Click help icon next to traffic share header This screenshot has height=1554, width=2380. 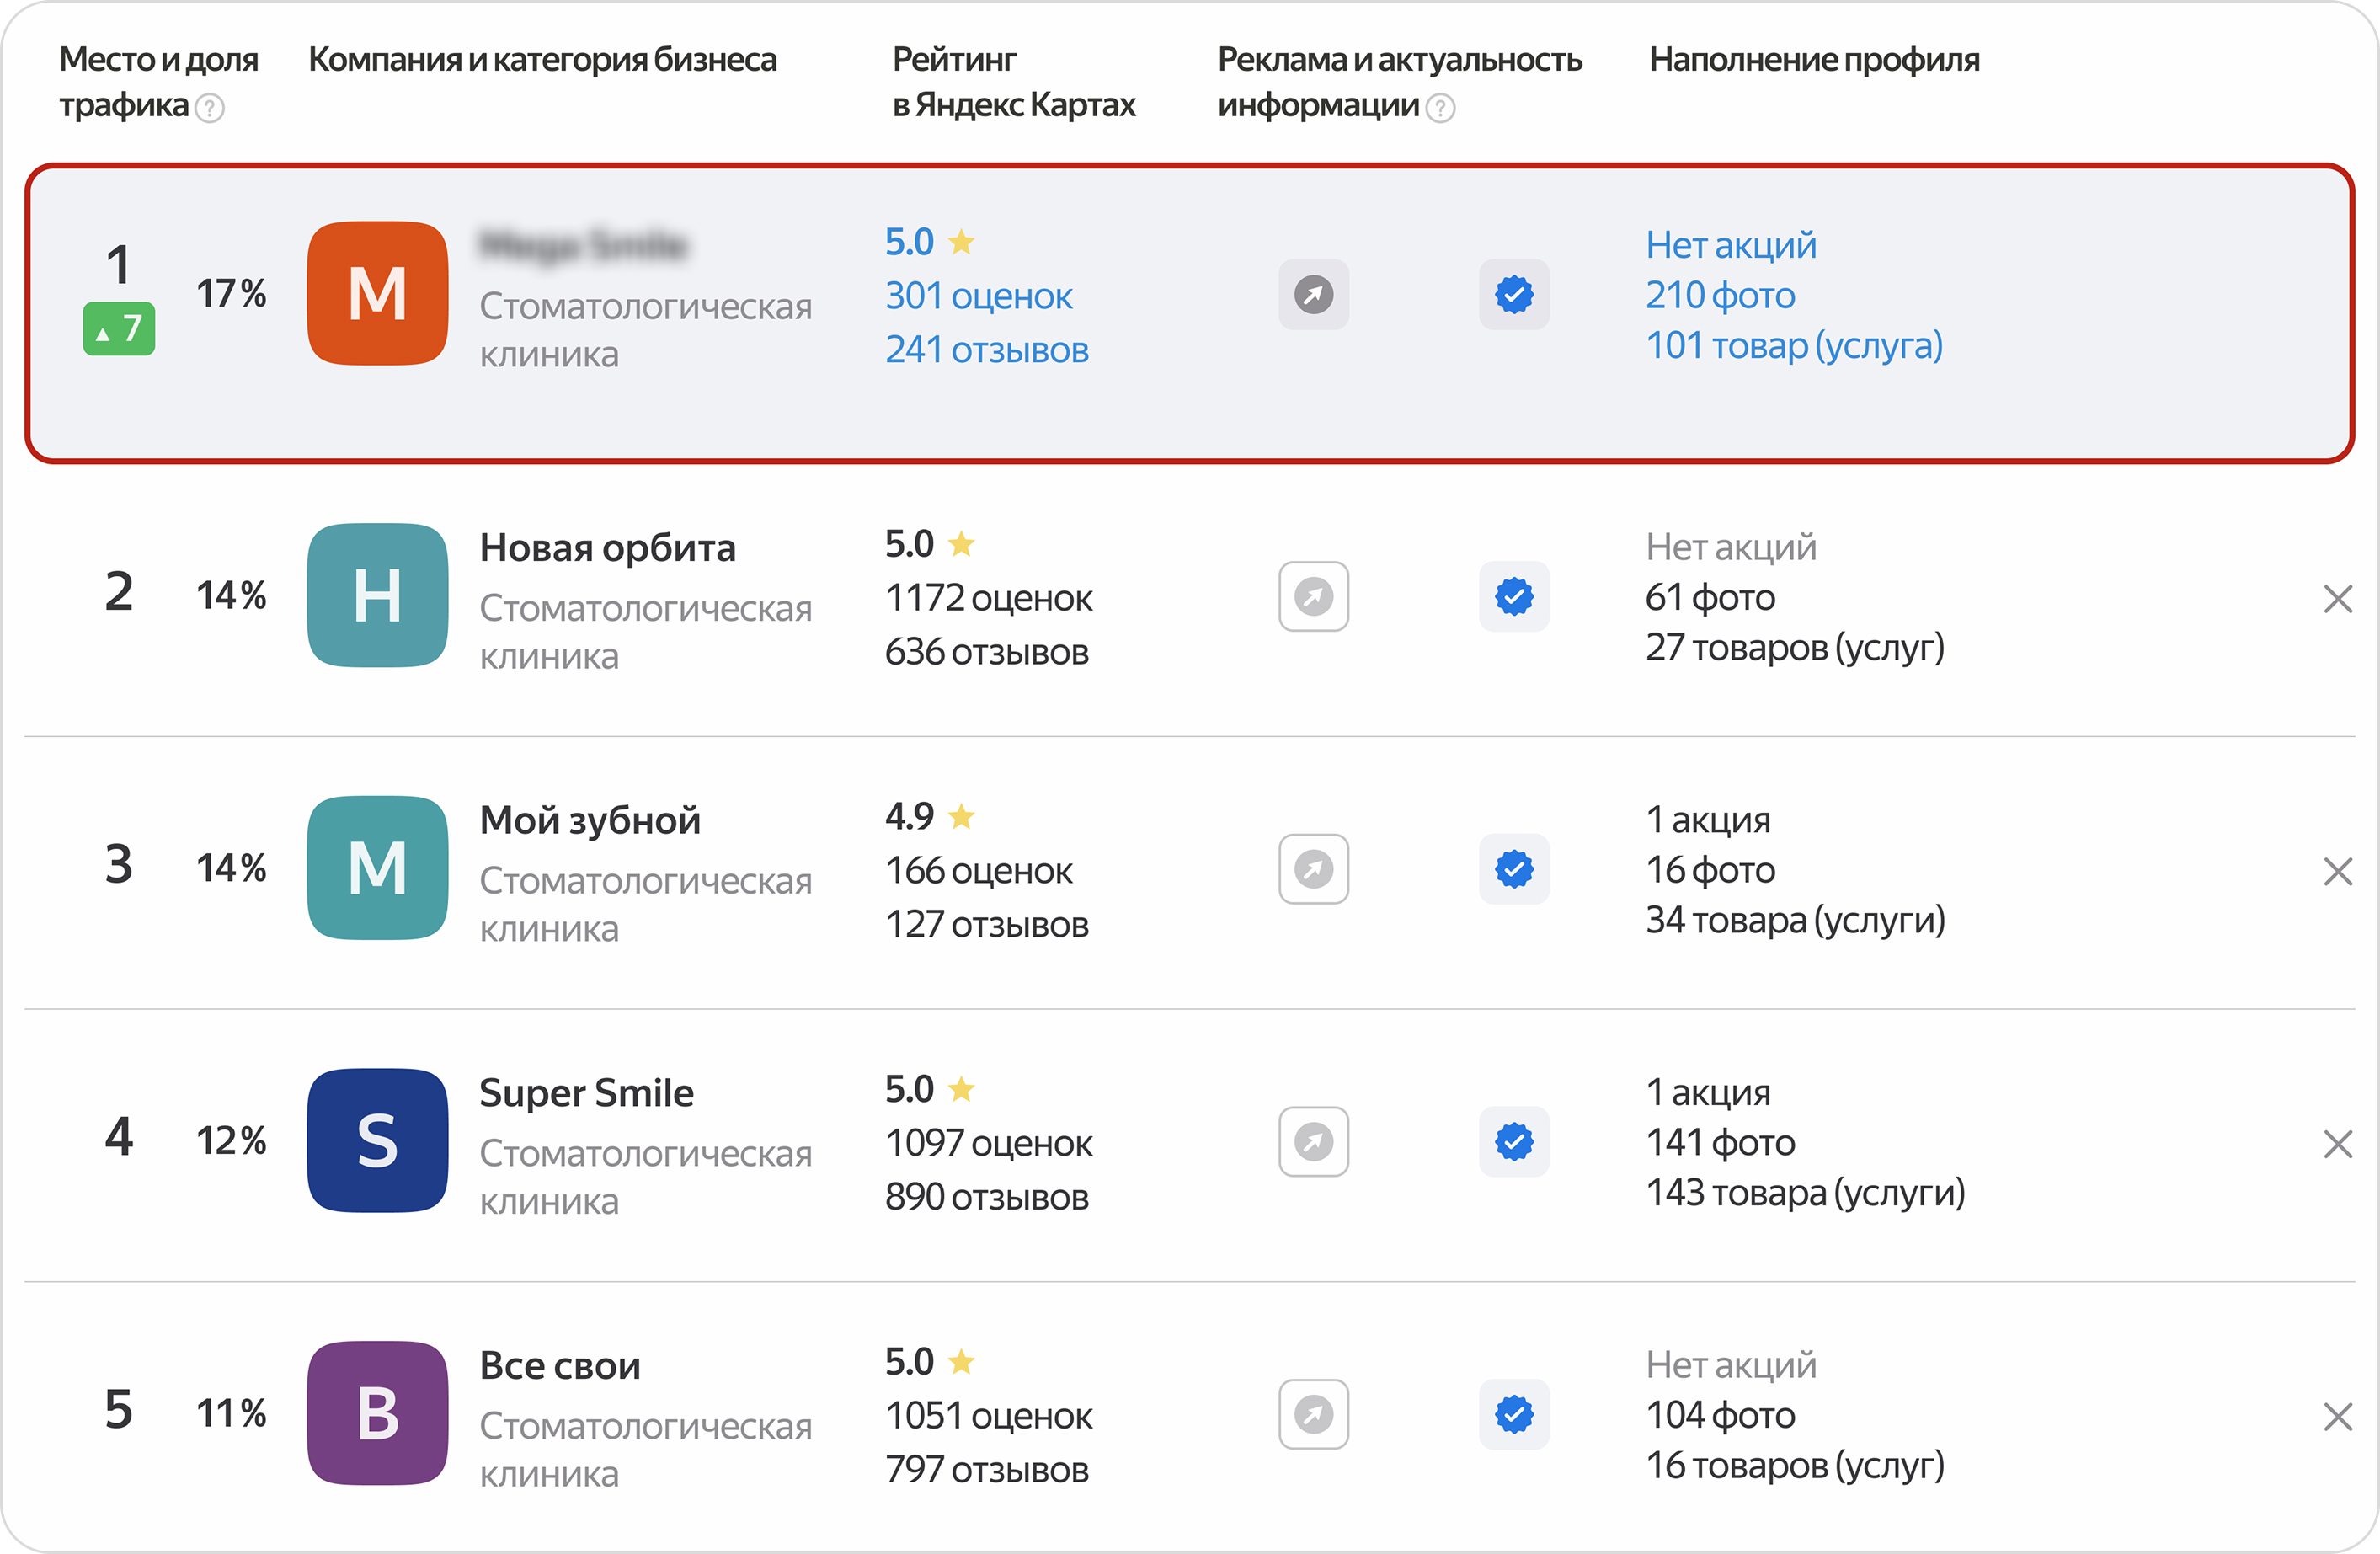pos(210,108)
